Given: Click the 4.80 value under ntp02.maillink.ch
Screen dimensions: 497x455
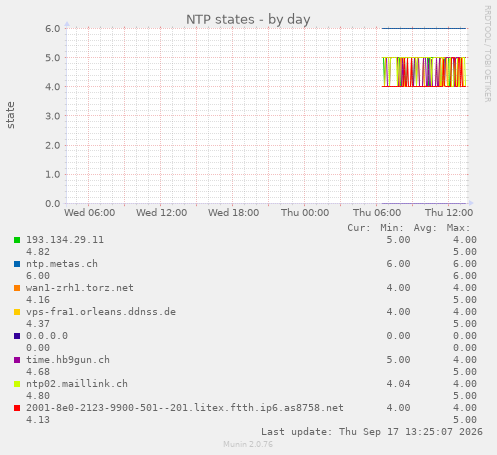Looking at the screenshot, I should (38, 396).
